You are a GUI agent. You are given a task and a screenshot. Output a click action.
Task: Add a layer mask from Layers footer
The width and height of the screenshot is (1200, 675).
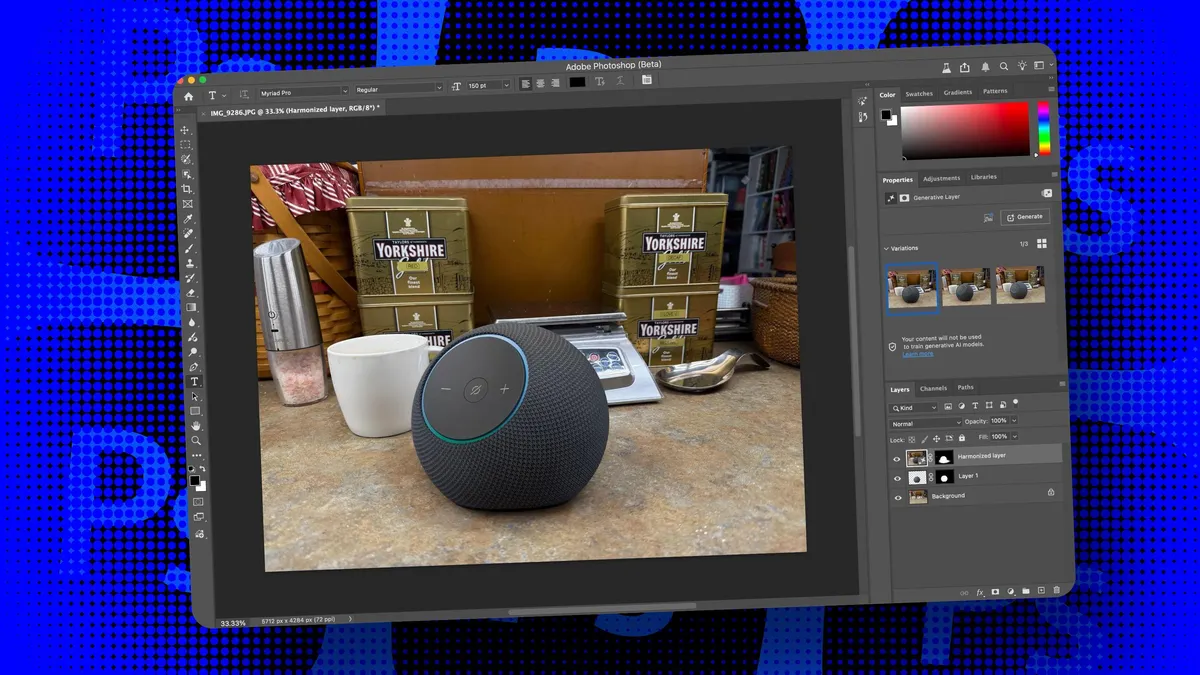tap(994, 592)
